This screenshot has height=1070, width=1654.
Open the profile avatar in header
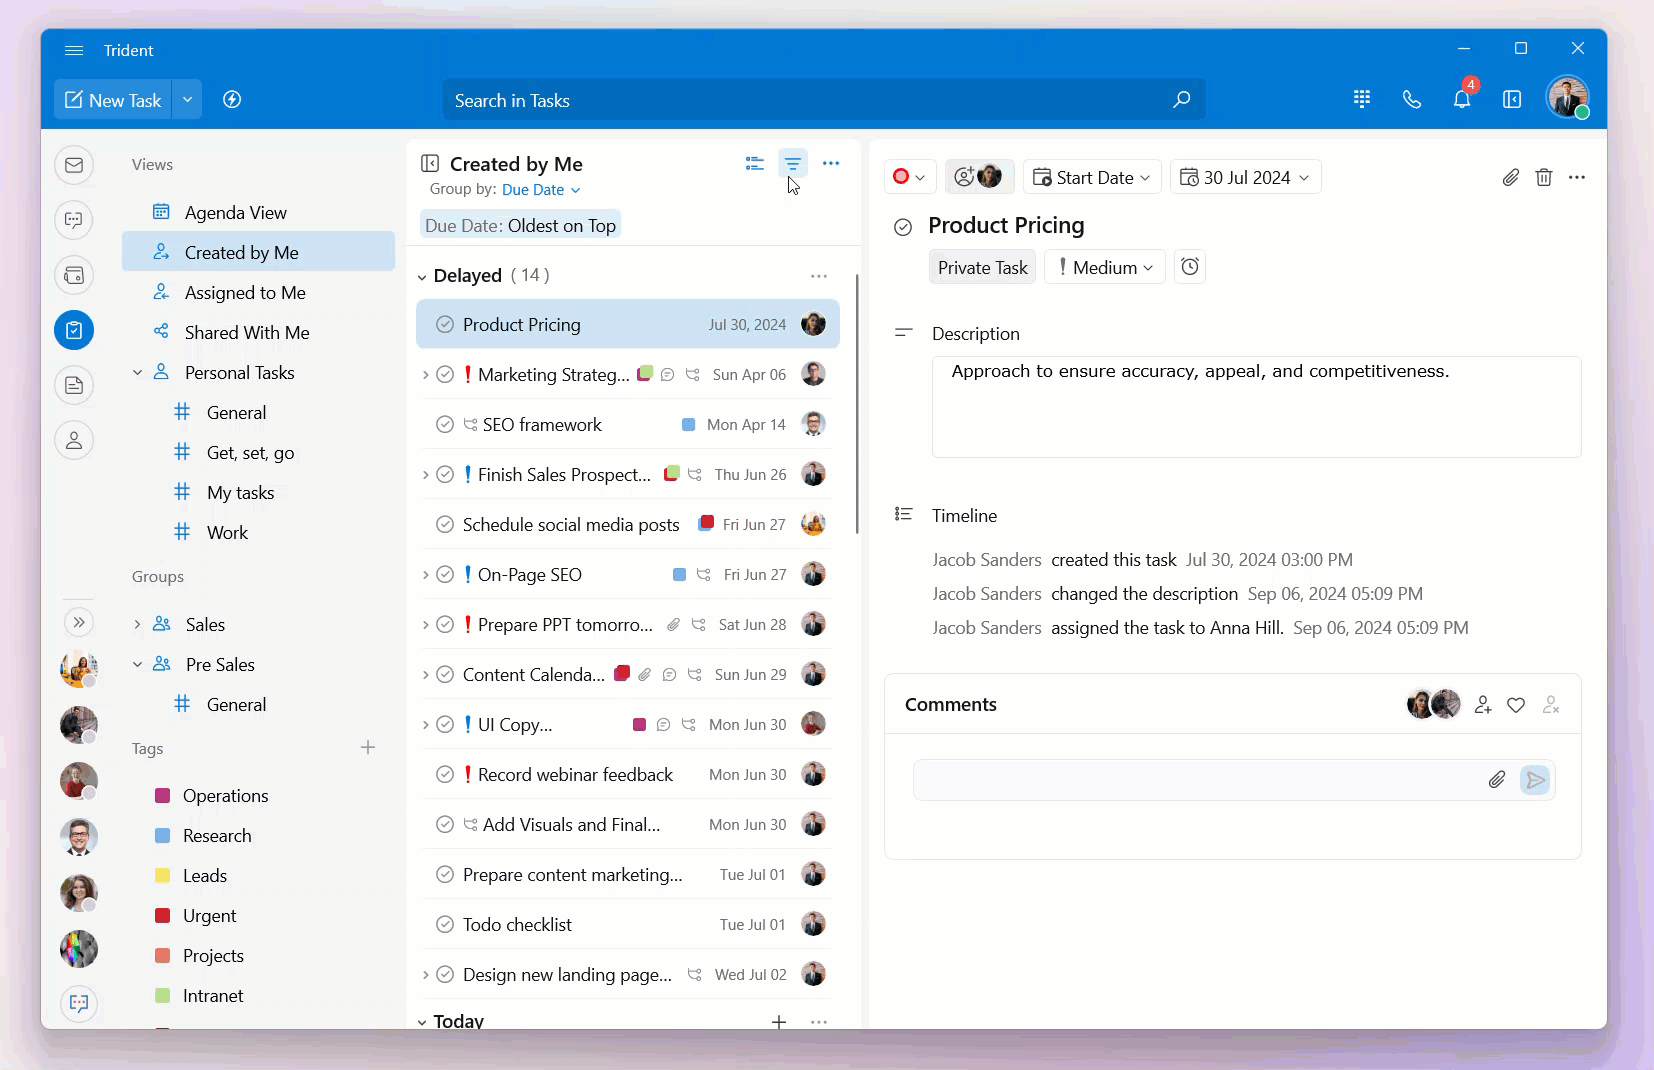(x=1567, y=97)
